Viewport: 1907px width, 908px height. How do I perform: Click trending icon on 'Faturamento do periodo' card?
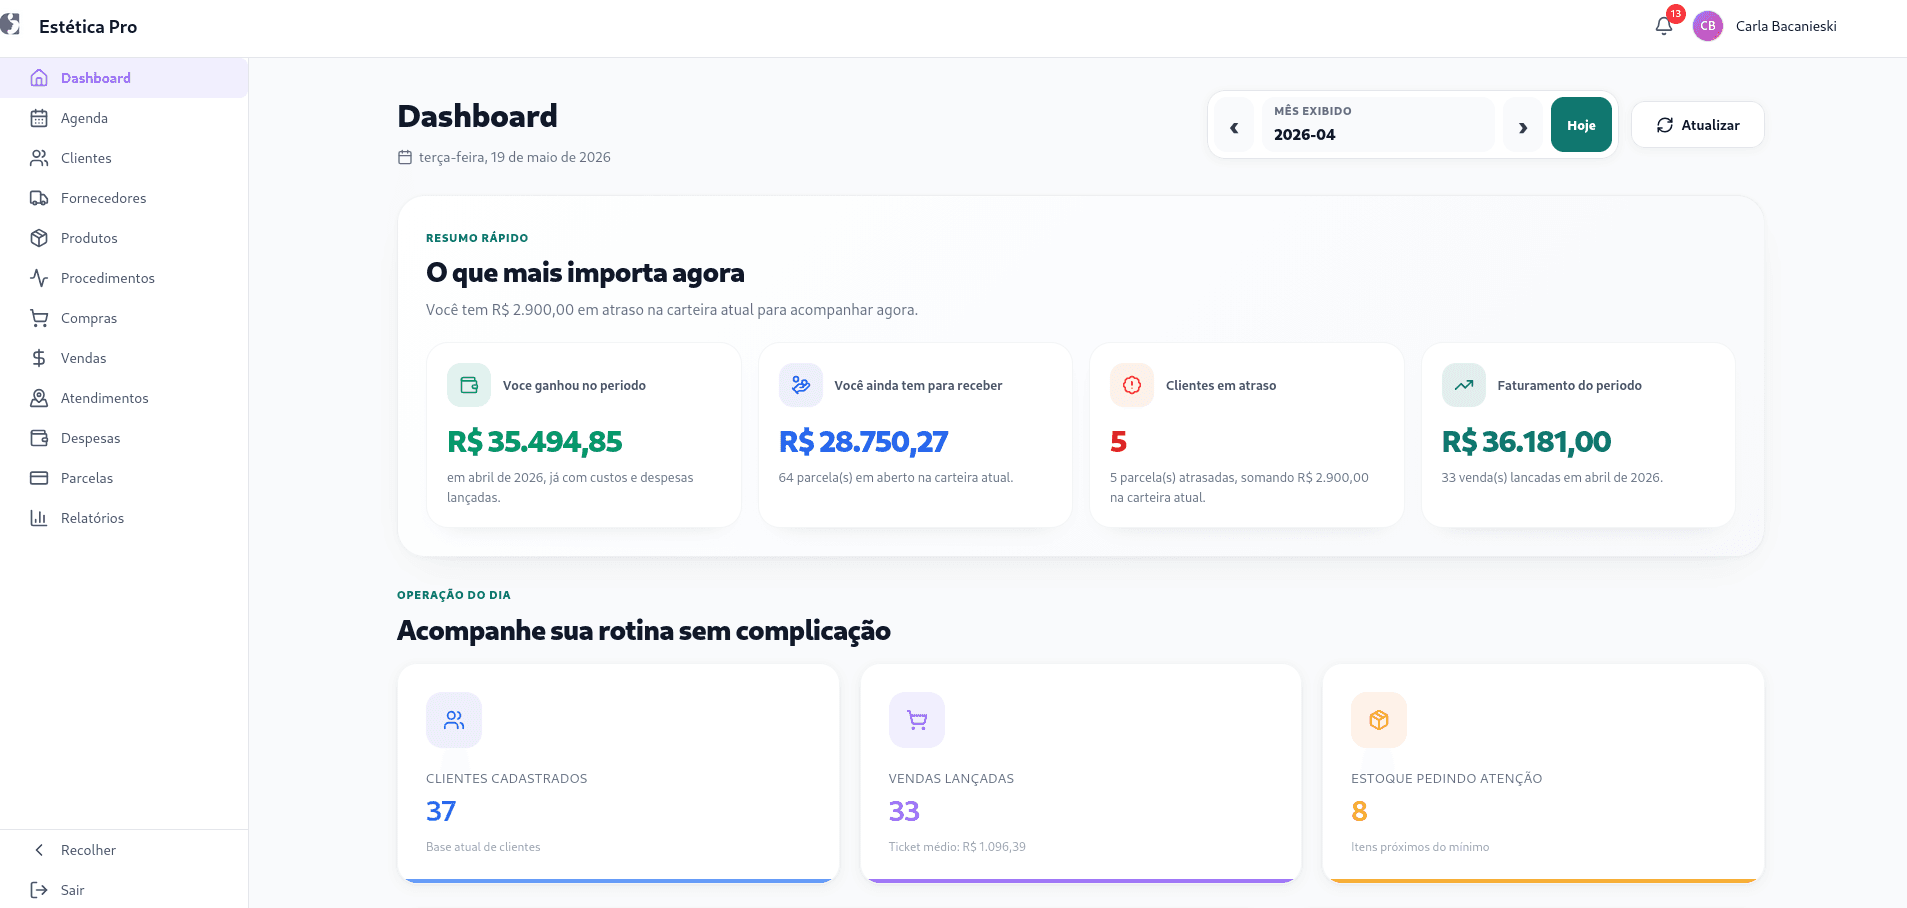[1464, 385]
